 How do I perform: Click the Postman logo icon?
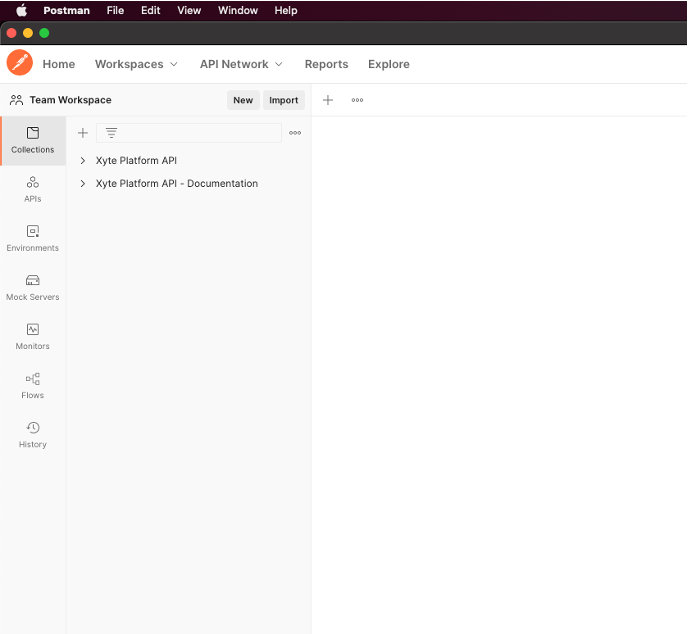tap(20, 63)
